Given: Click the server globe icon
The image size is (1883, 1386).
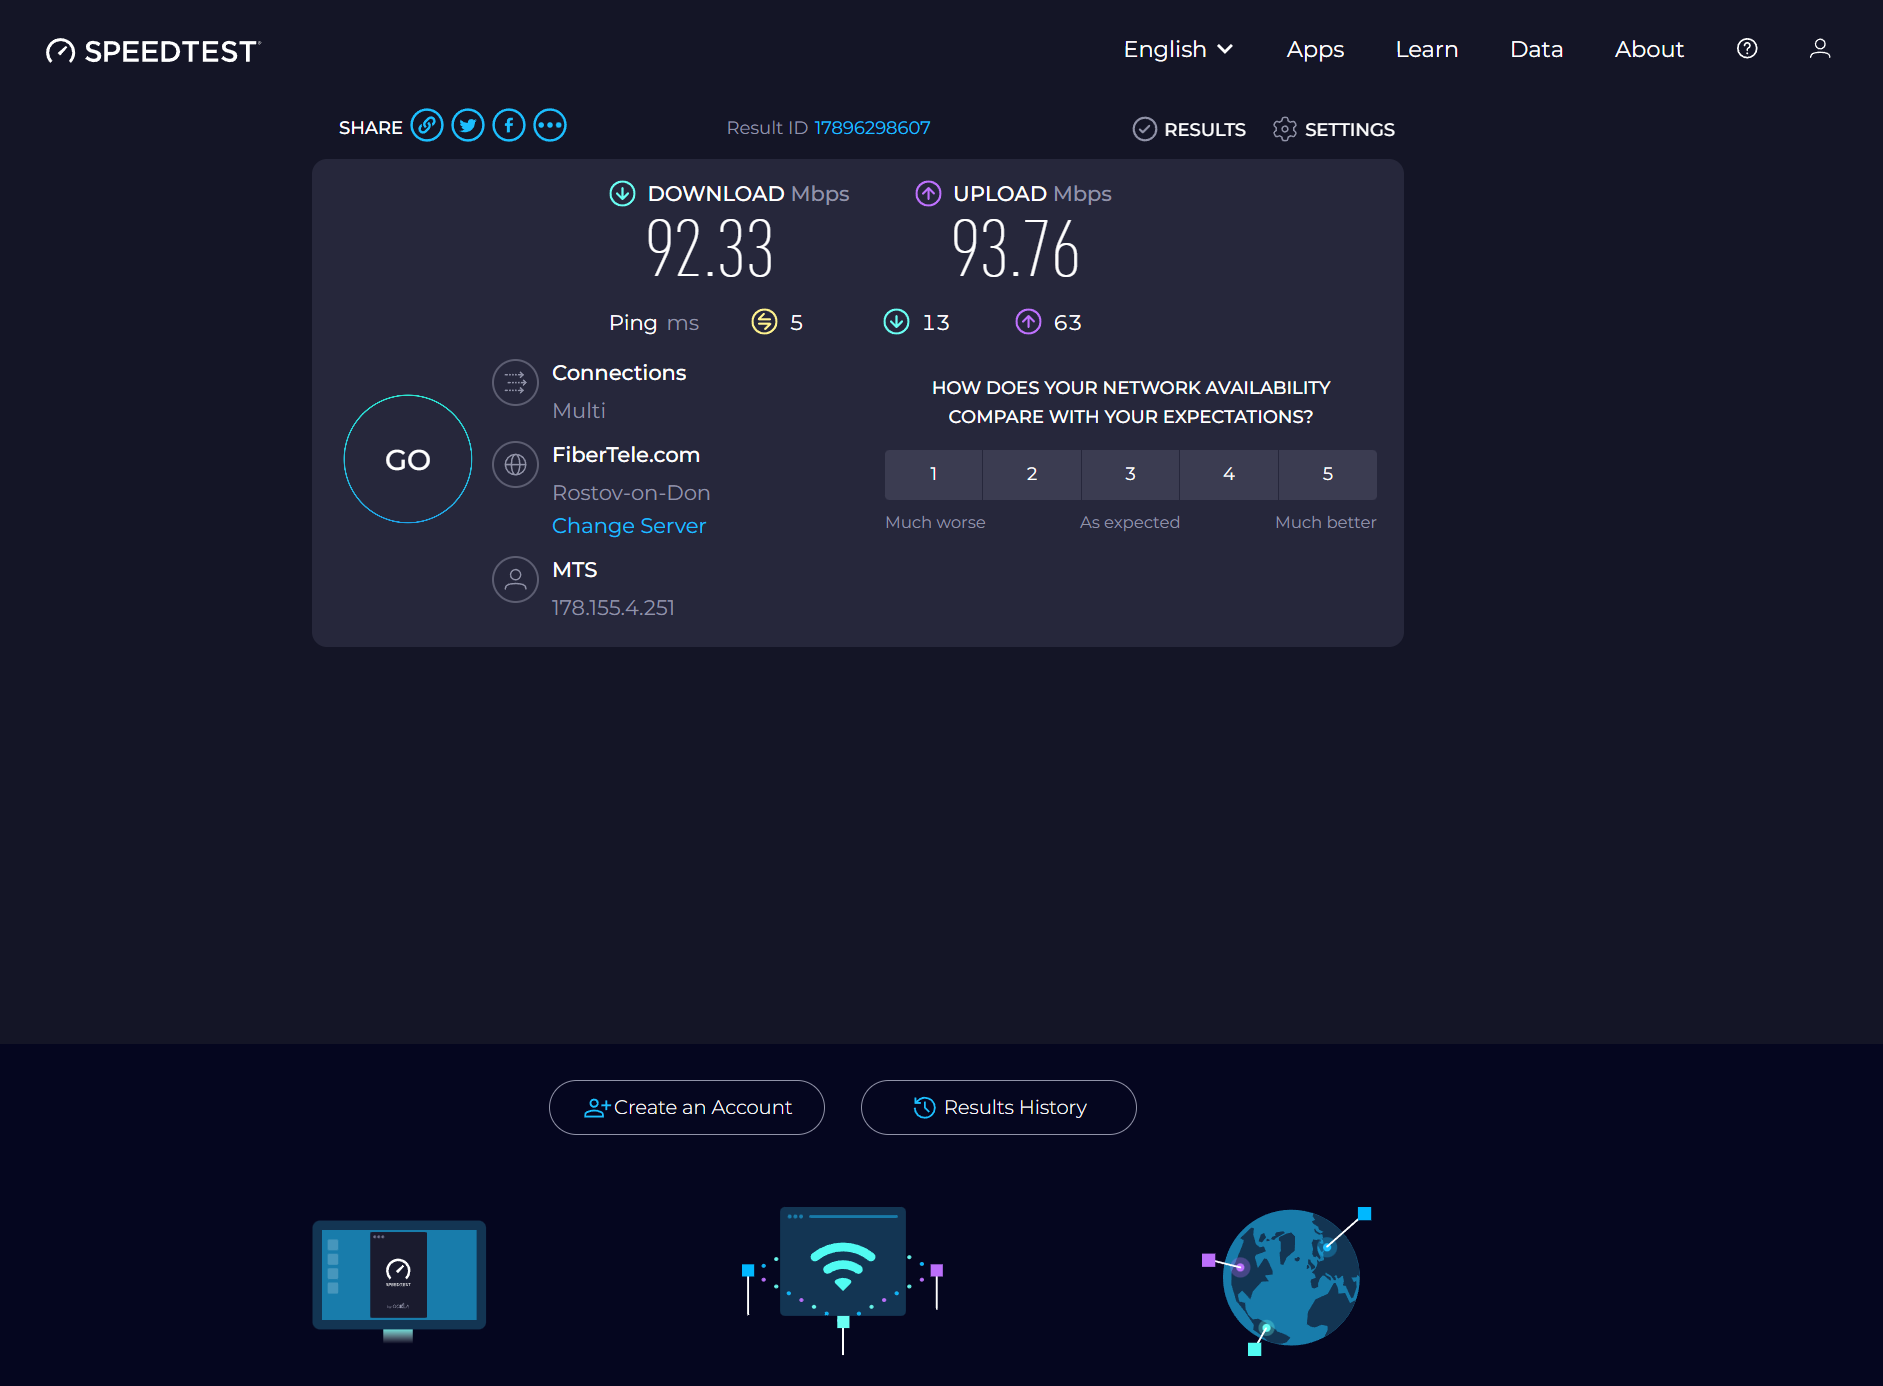Looking at the screenshot, I should 515,464.
